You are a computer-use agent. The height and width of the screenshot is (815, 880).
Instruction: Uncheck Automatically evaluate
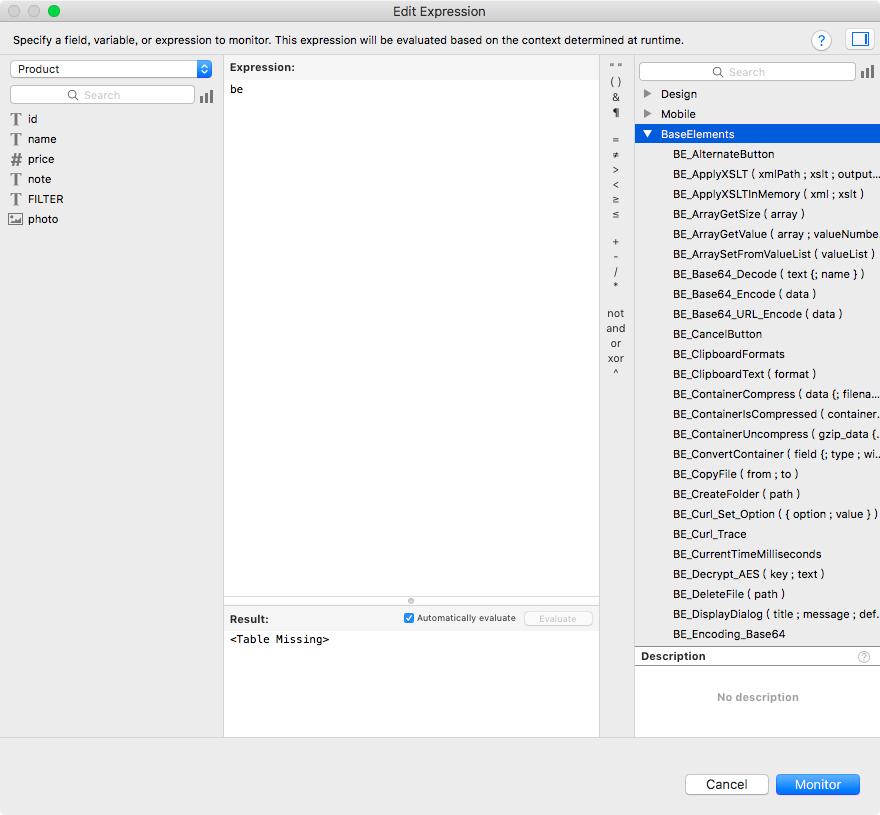click(x=409, y=618)
